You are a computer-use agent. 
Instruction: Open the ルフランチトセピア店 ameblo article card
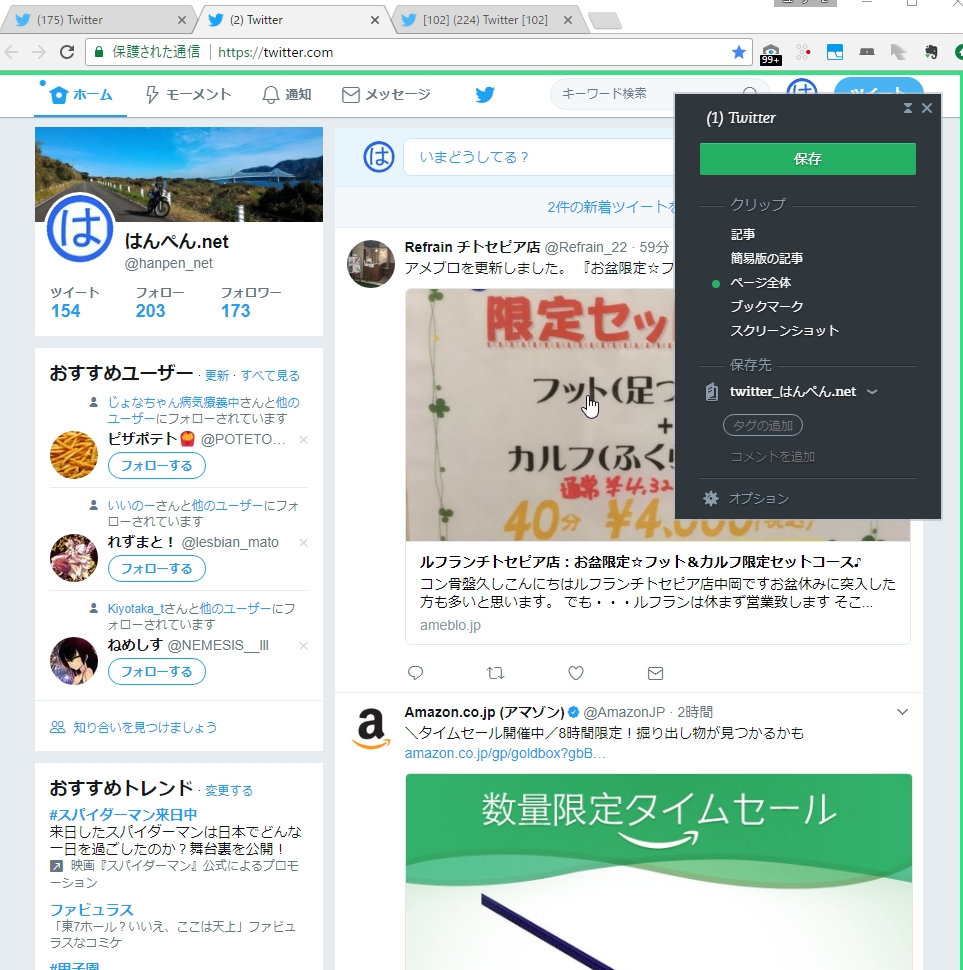click(x=657, y=467)
